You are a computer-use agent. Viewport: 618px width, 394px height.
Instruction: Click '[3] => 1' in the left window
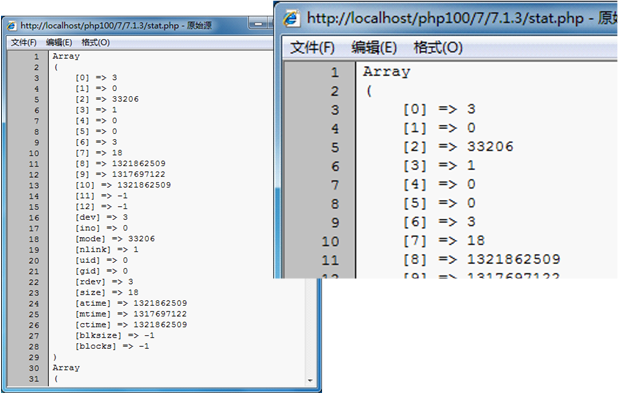coord(96,110)
